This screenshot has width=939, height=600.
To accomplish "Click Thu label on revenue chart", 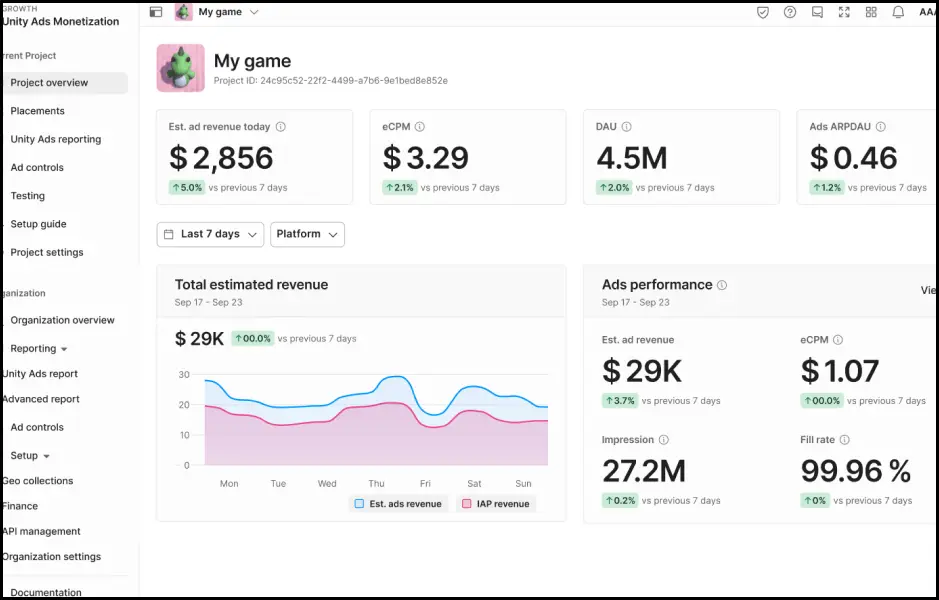I will (x=376, y=483).
